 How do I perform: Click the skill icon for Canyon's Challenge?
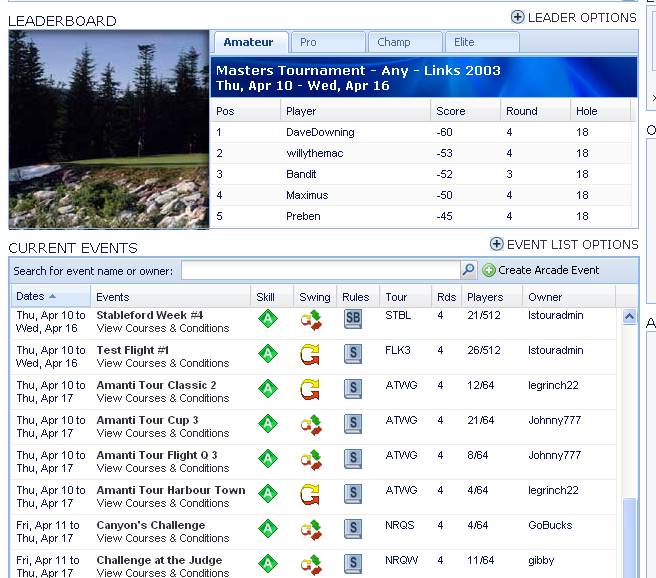coord(267,529)
